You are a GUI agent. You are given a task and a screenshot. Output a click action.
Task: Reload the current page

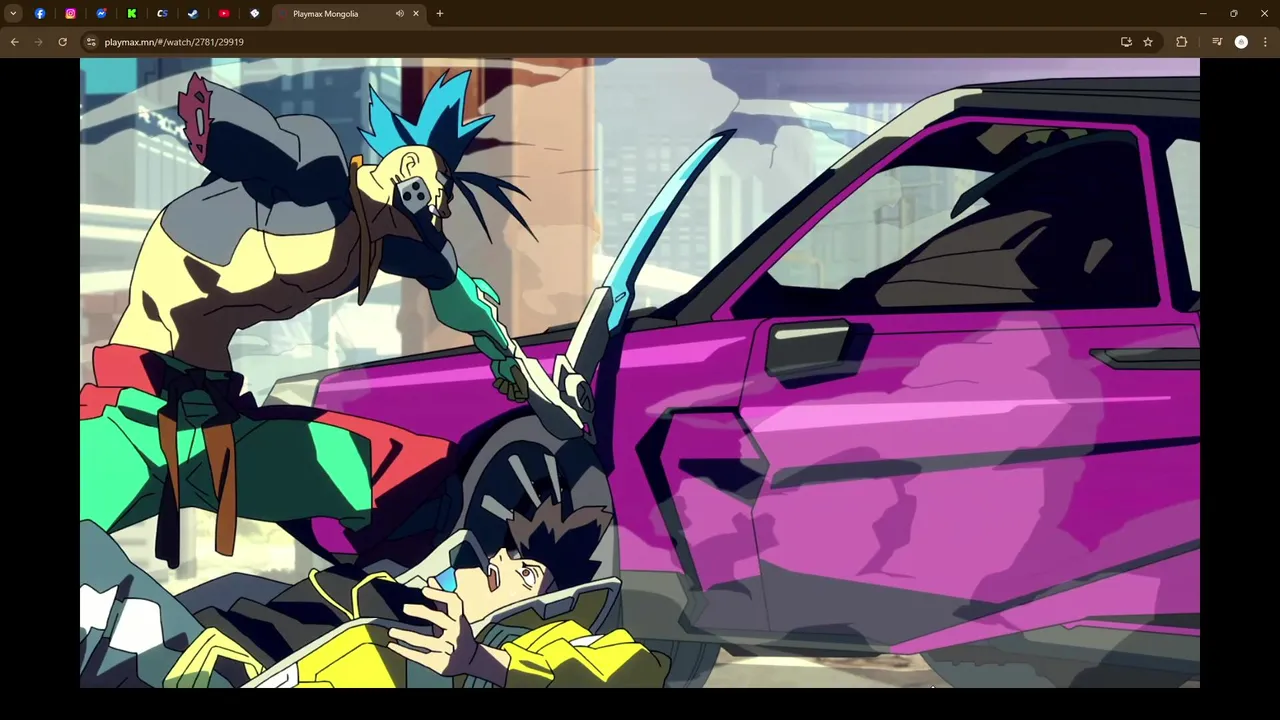pyautogui.click(x=62, y=42)
